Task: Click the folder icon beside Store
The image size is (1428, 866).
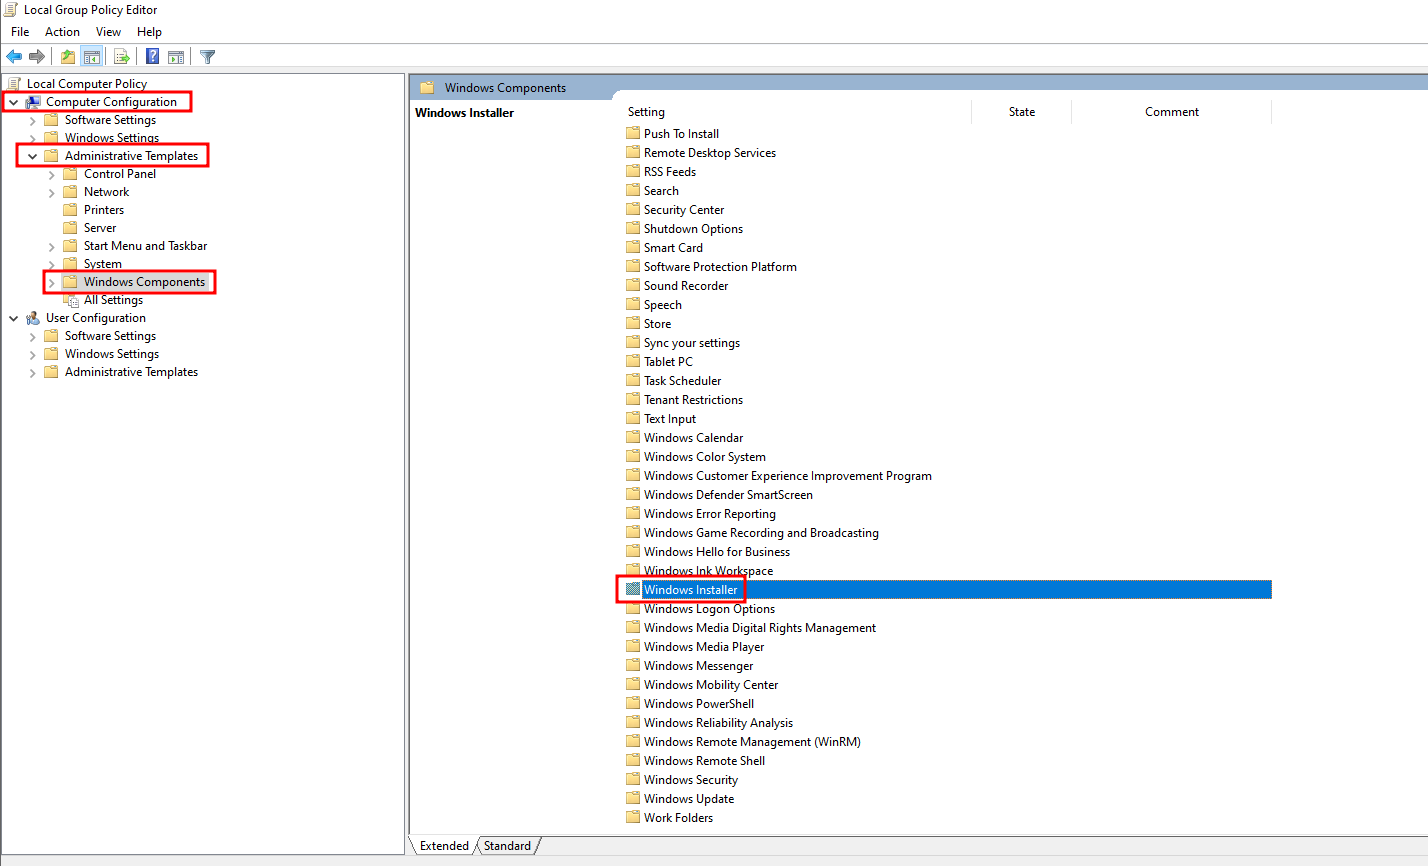Action: click(x=633, y=323)
